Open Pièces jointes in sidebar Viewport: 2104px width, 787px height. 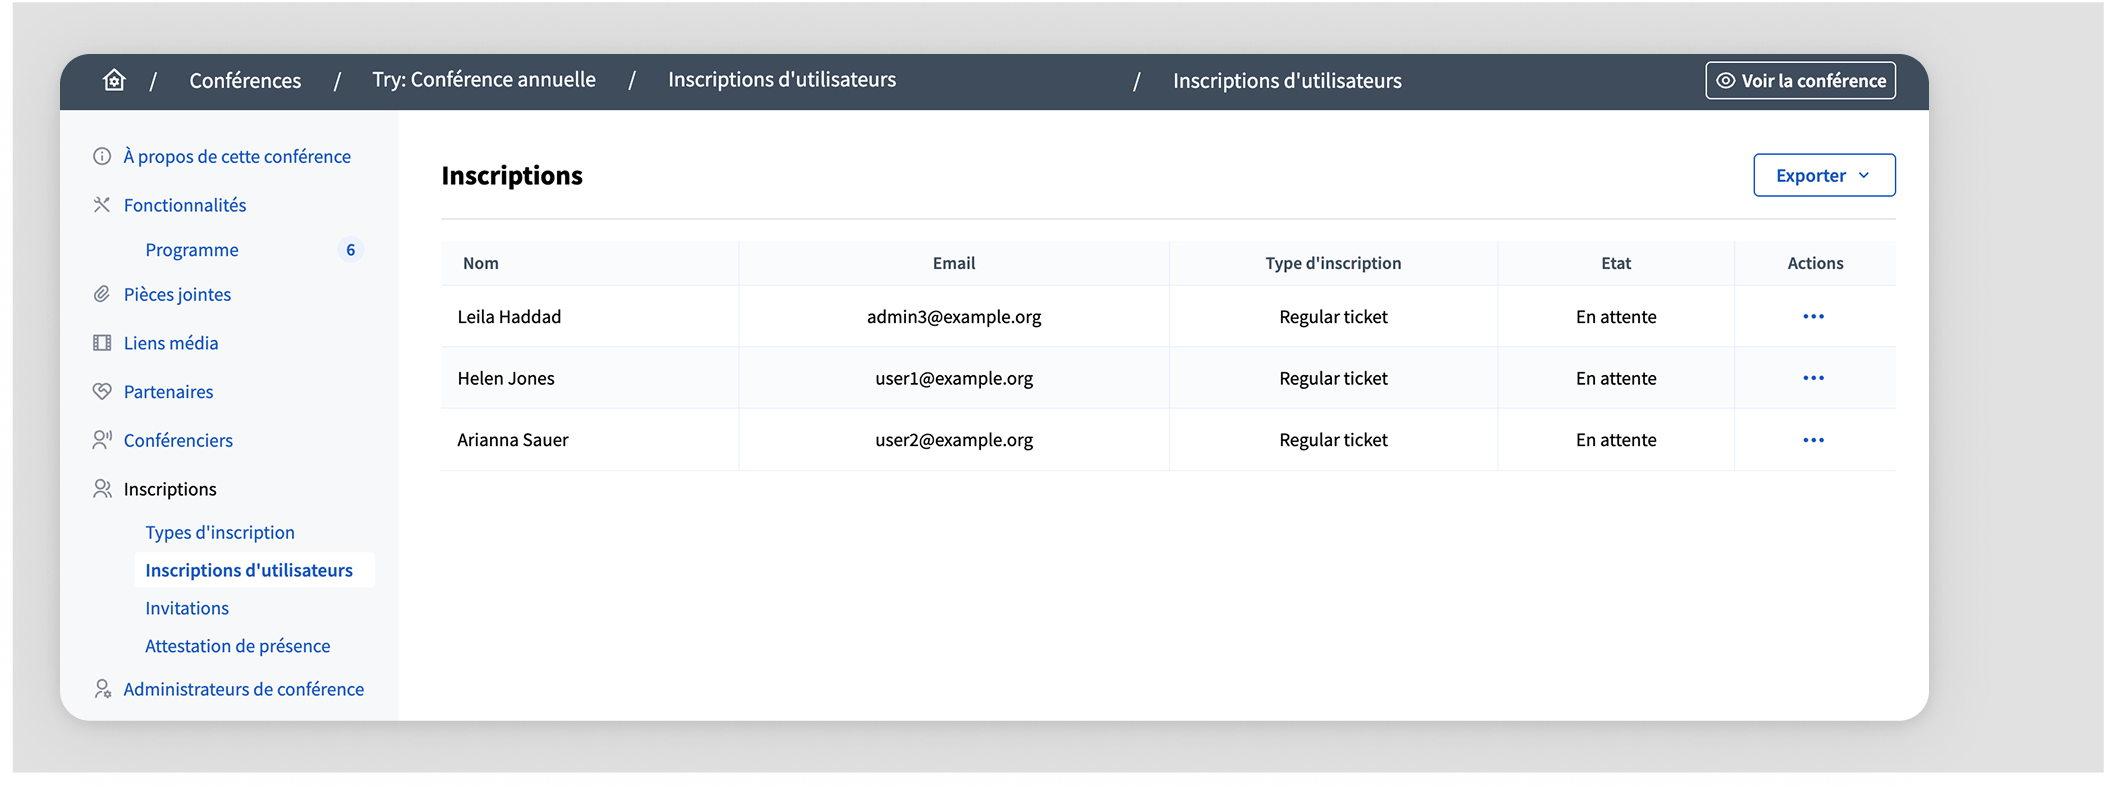click(177, 294)
